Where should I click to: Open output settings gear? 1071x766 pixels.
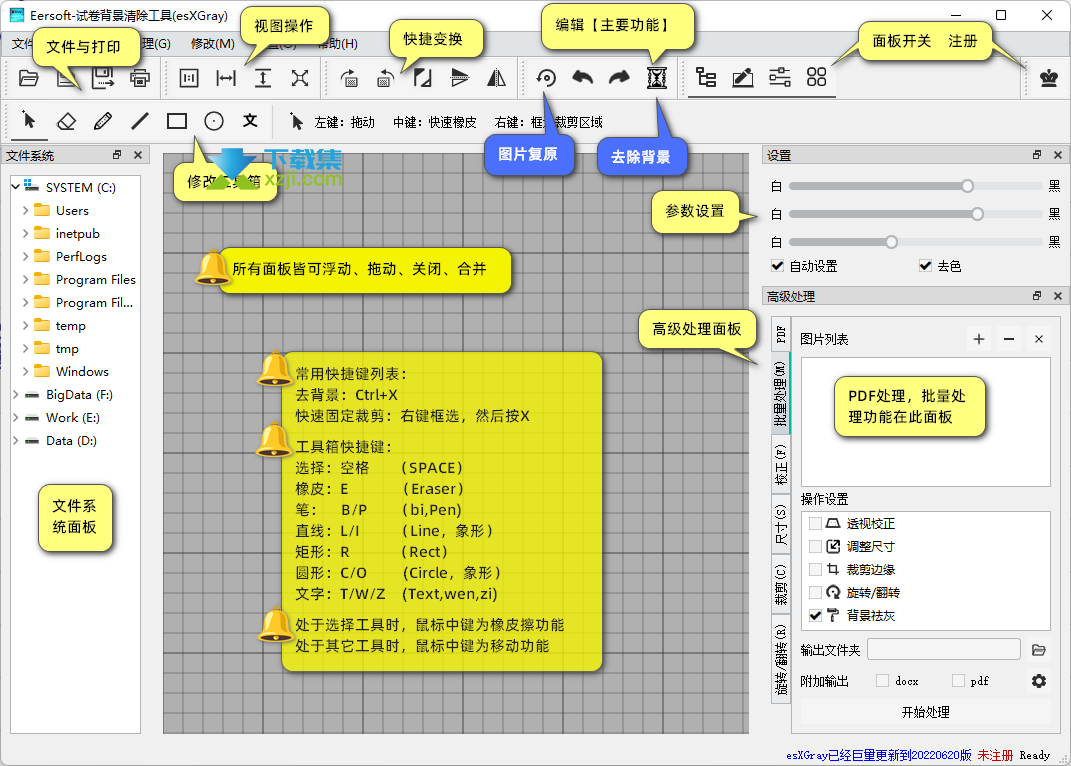1039,681
